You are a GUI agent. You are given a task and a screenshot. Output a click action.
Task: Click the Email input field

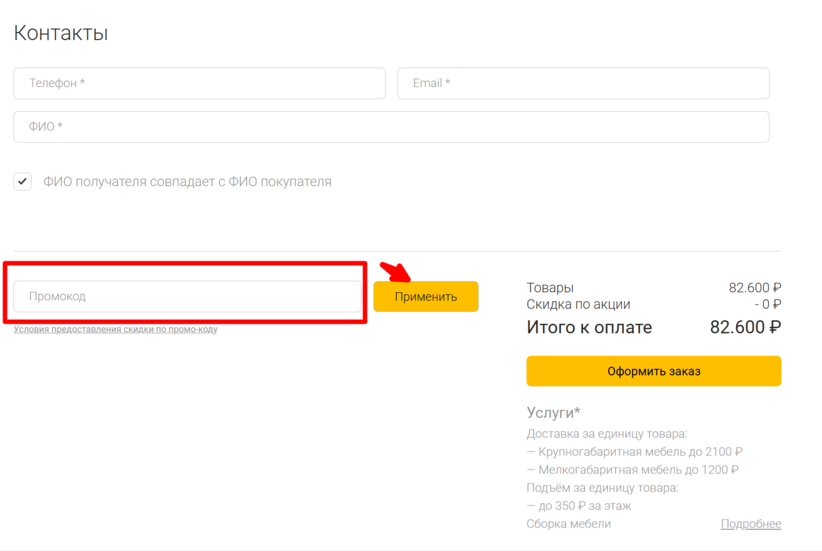(x=583, y=83)
